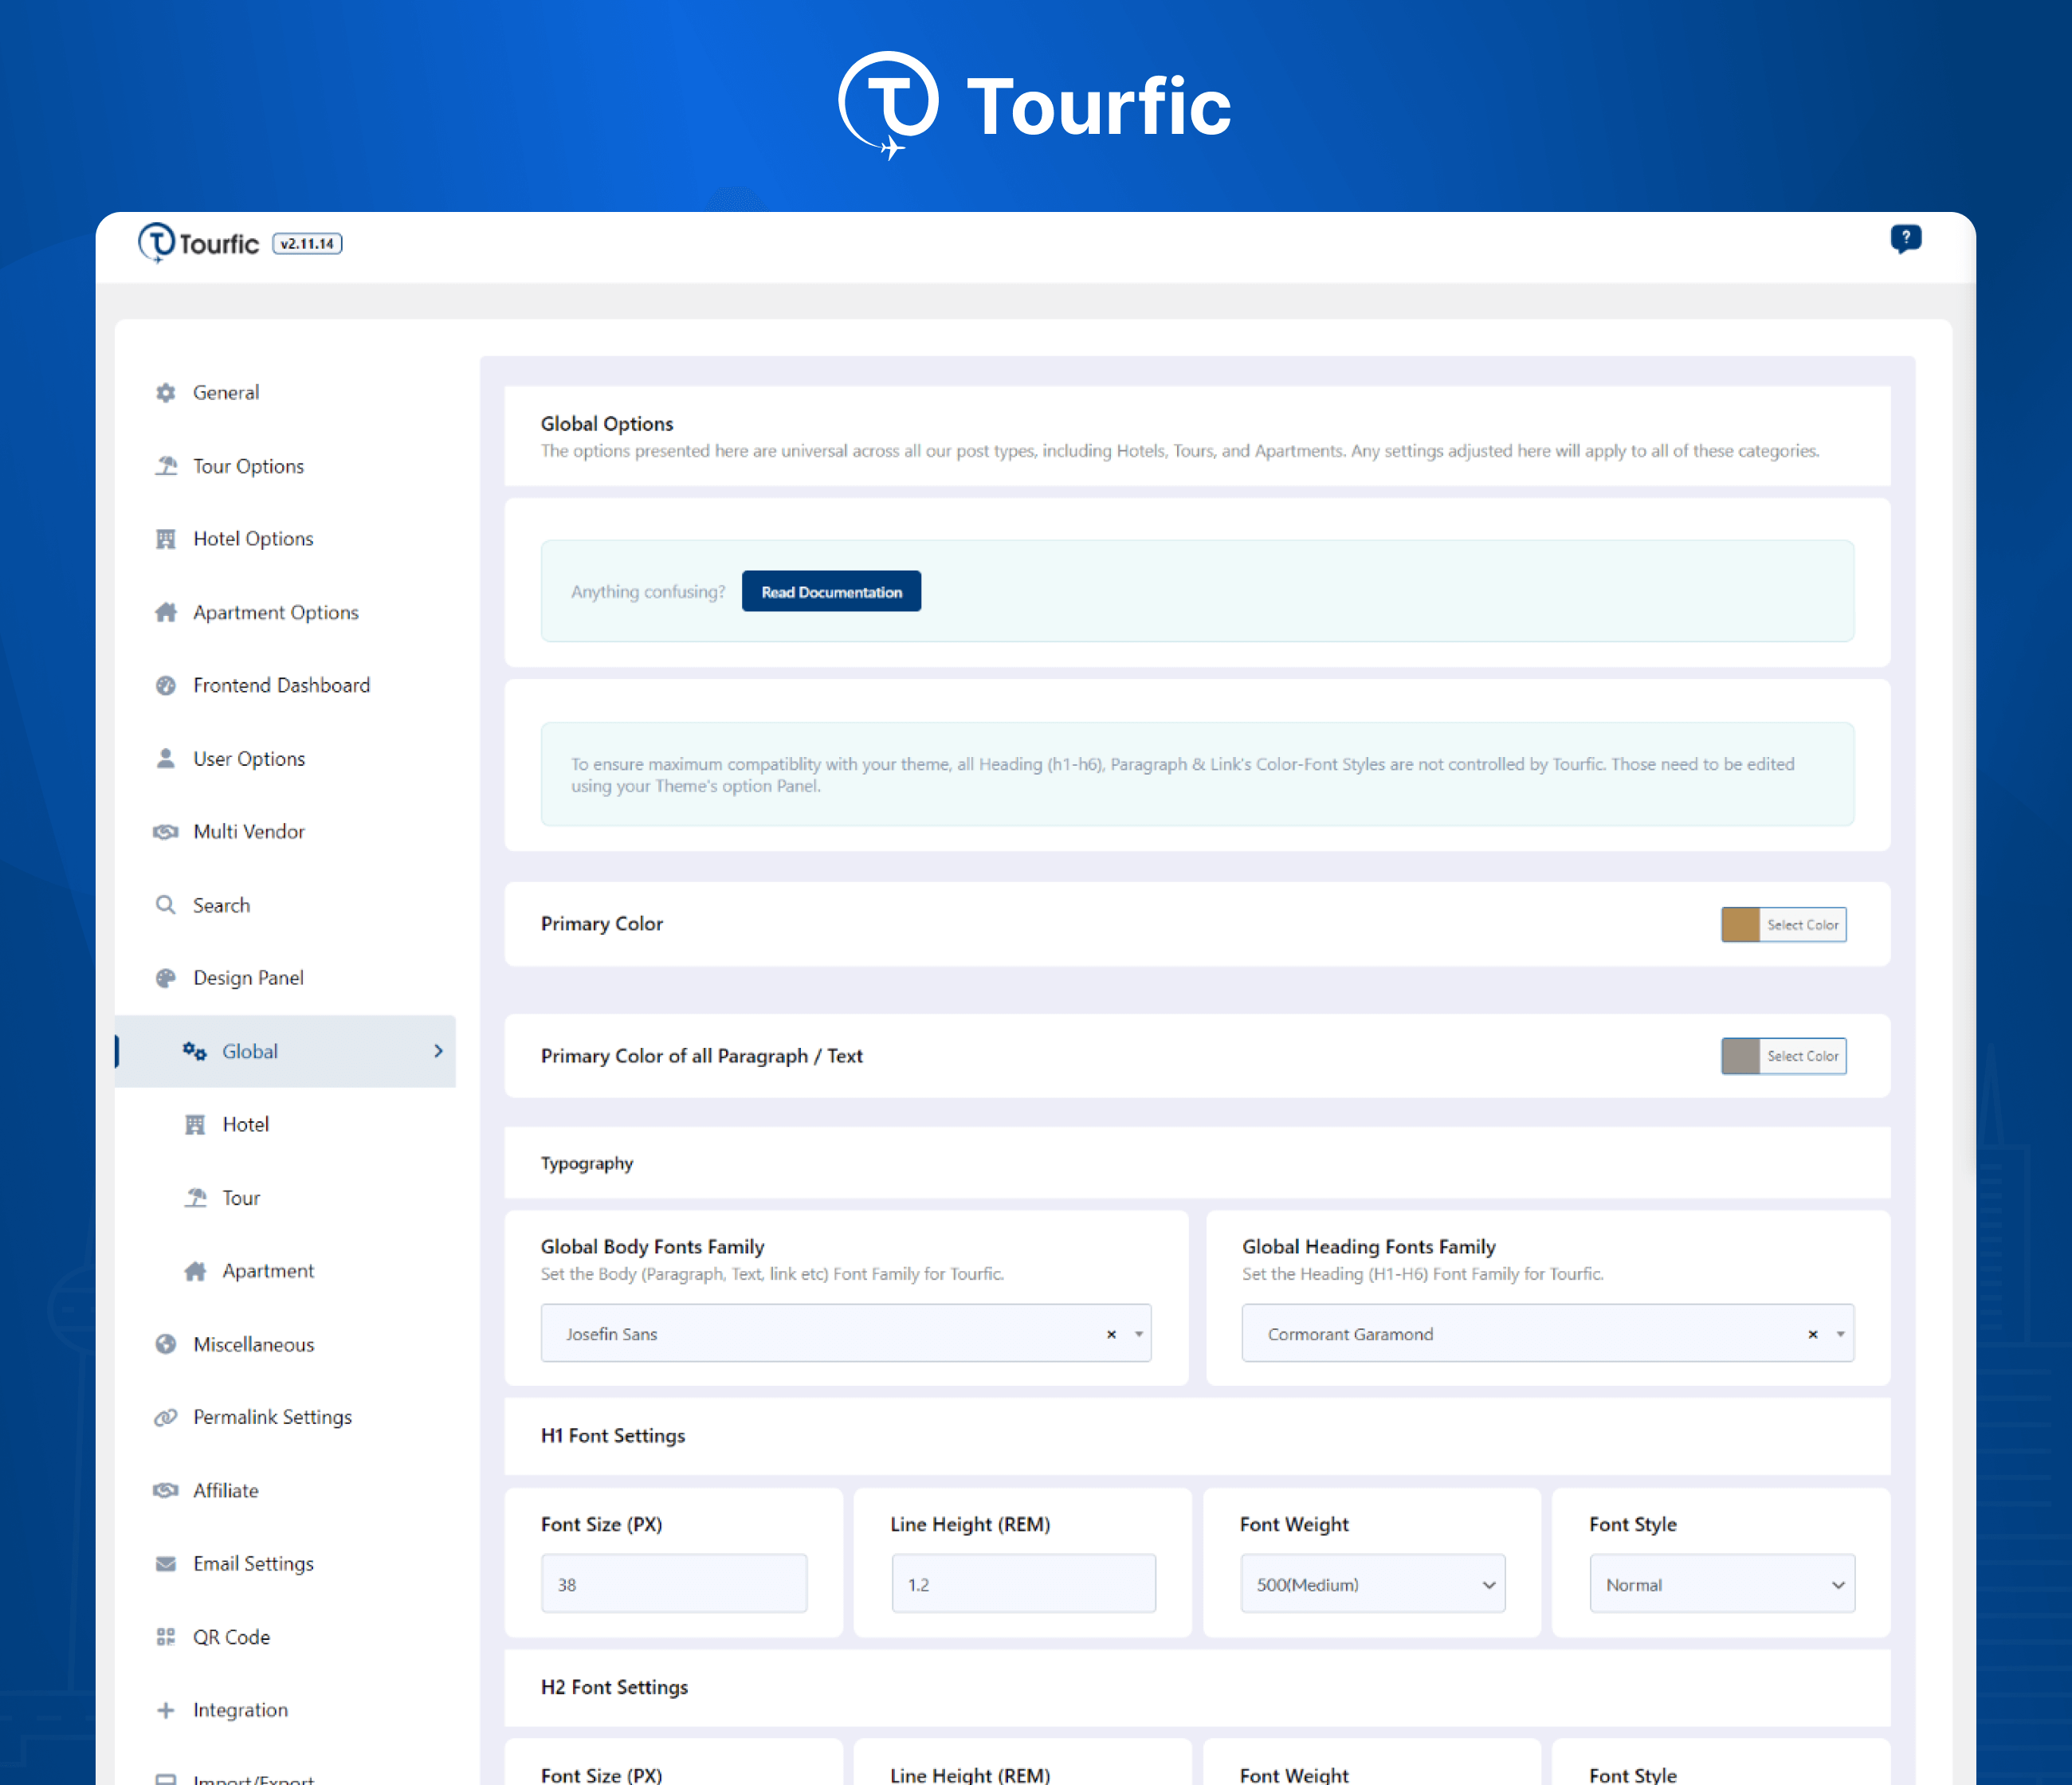Image resolution: width=2072 pixels, height=1785 pixels.
Task: Open Miscellaneous settings
Action: tap(254, 1344)
